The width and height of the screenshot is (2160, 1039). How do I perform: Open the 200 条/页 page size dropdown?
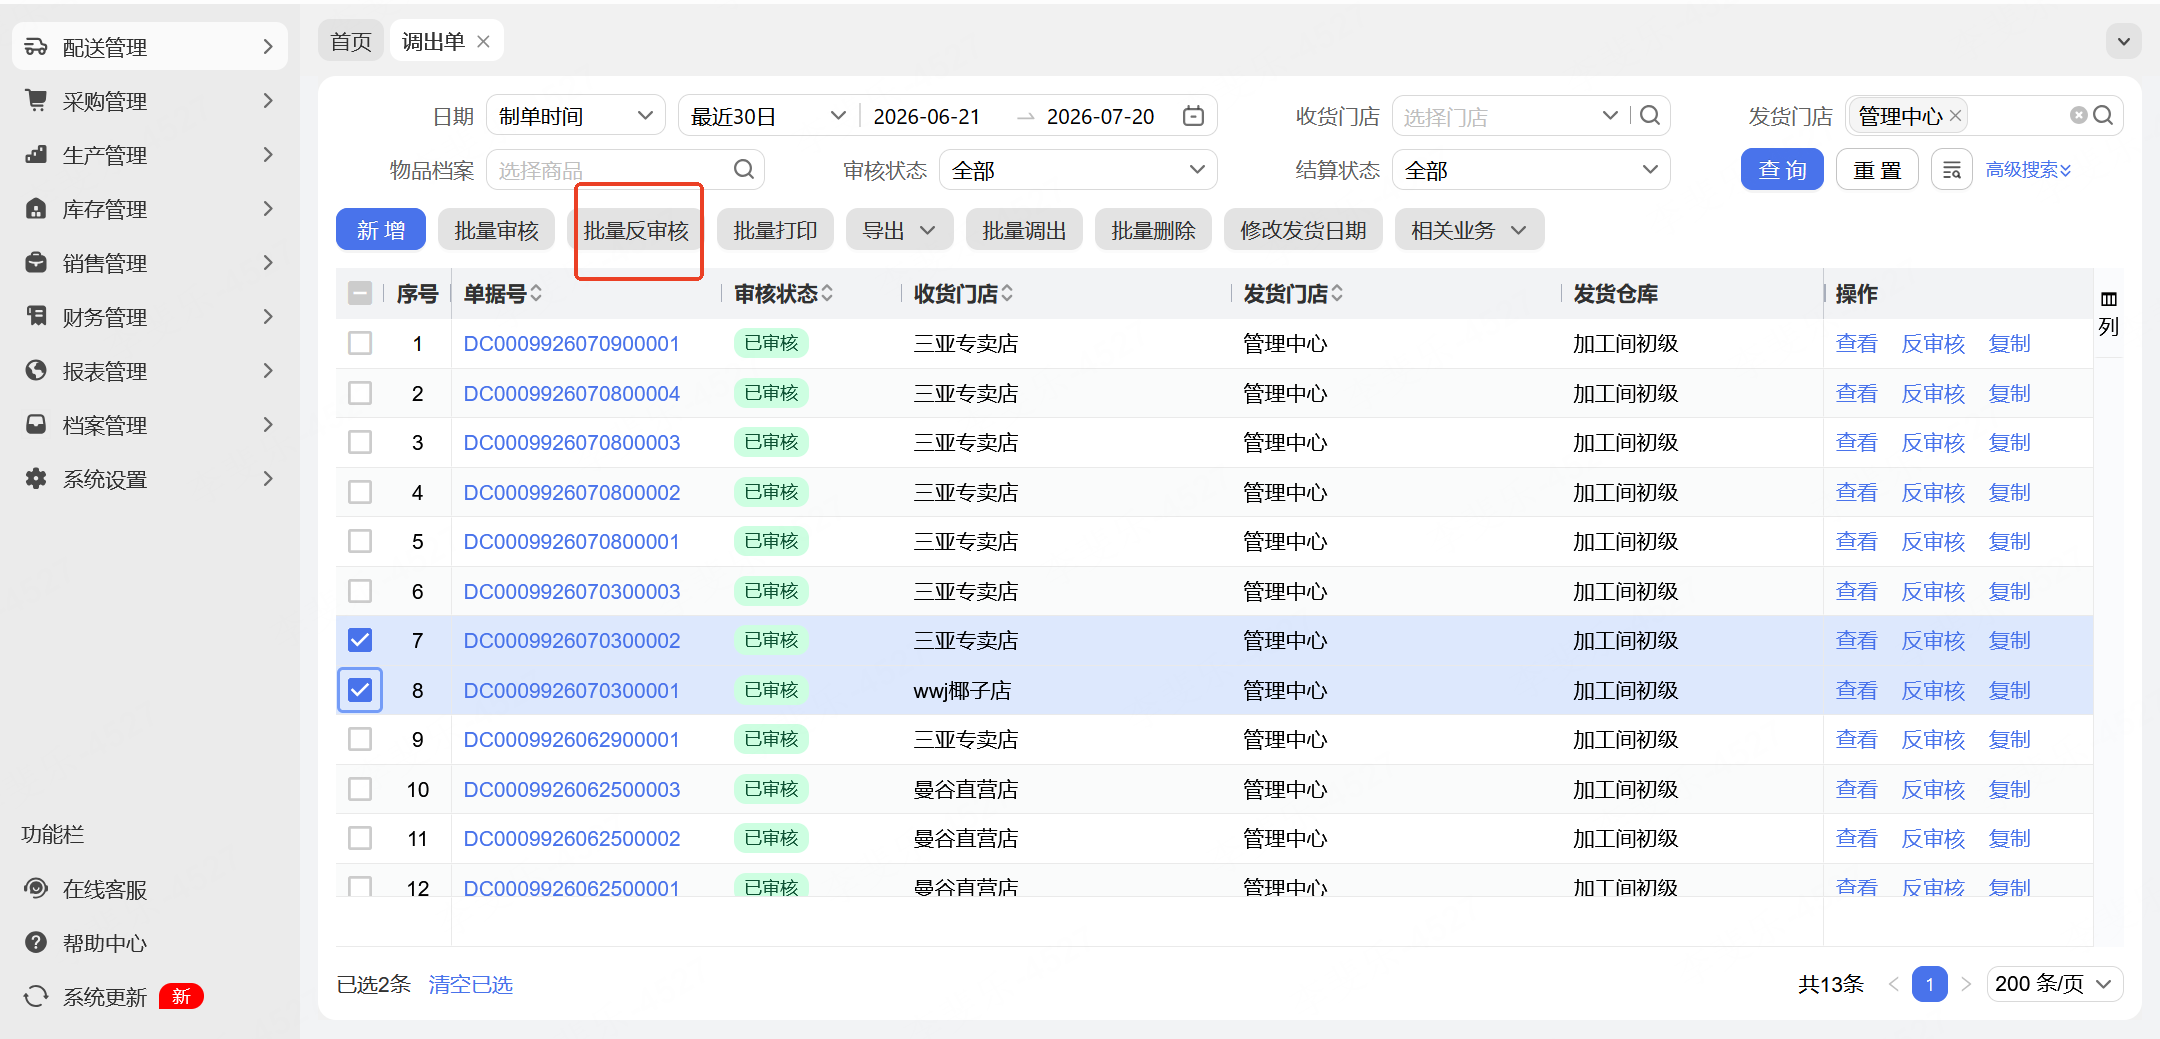(2054, 984)
